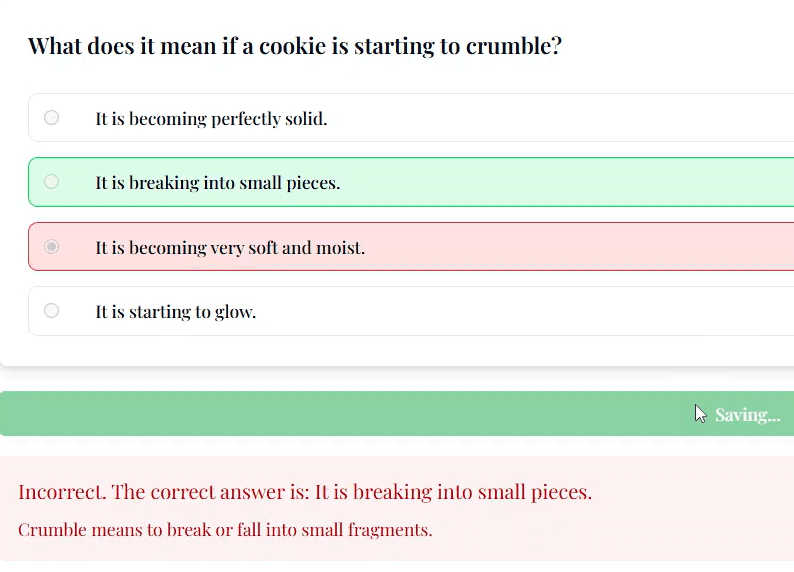Image resolution: width=794 pixels, height=572 pixels.
Task: Select the radio button for "becoming perfectly solid"
Action: pos(52,118)
